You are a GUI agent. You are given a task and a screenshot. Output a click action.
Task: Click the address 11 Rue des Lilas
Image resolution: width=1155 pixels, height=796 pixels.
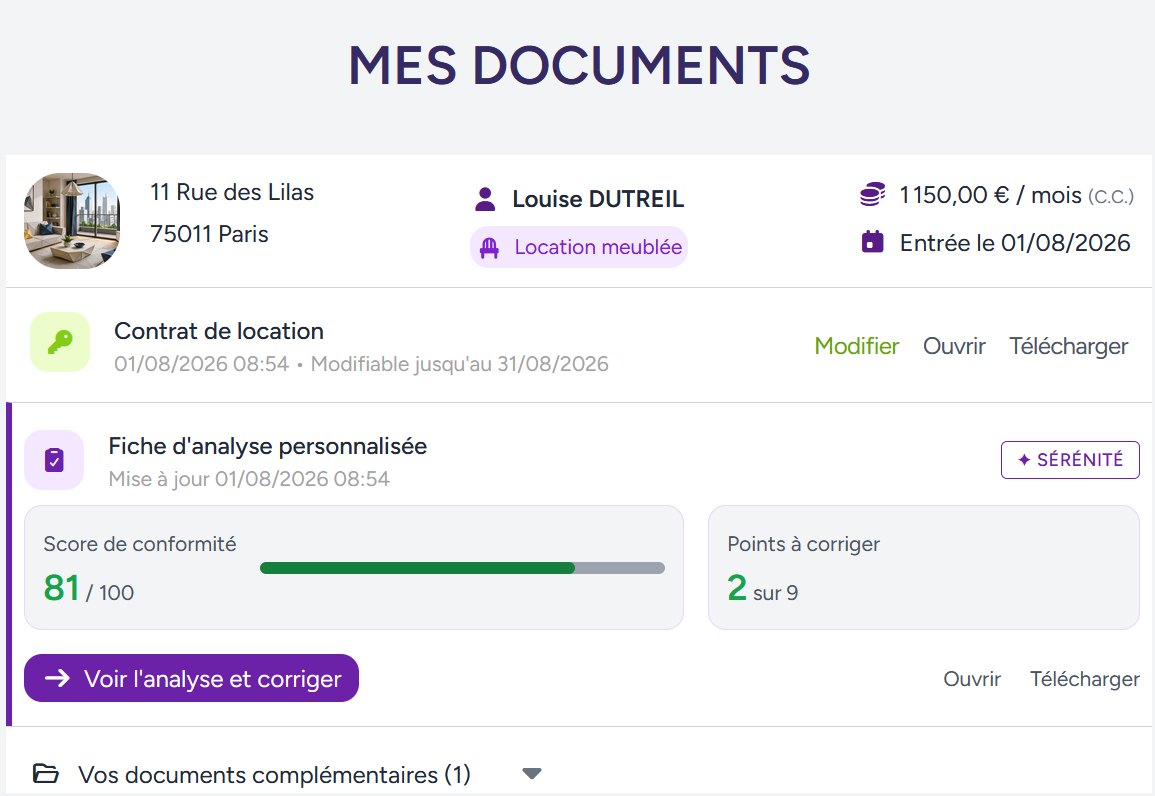[232, 192]
